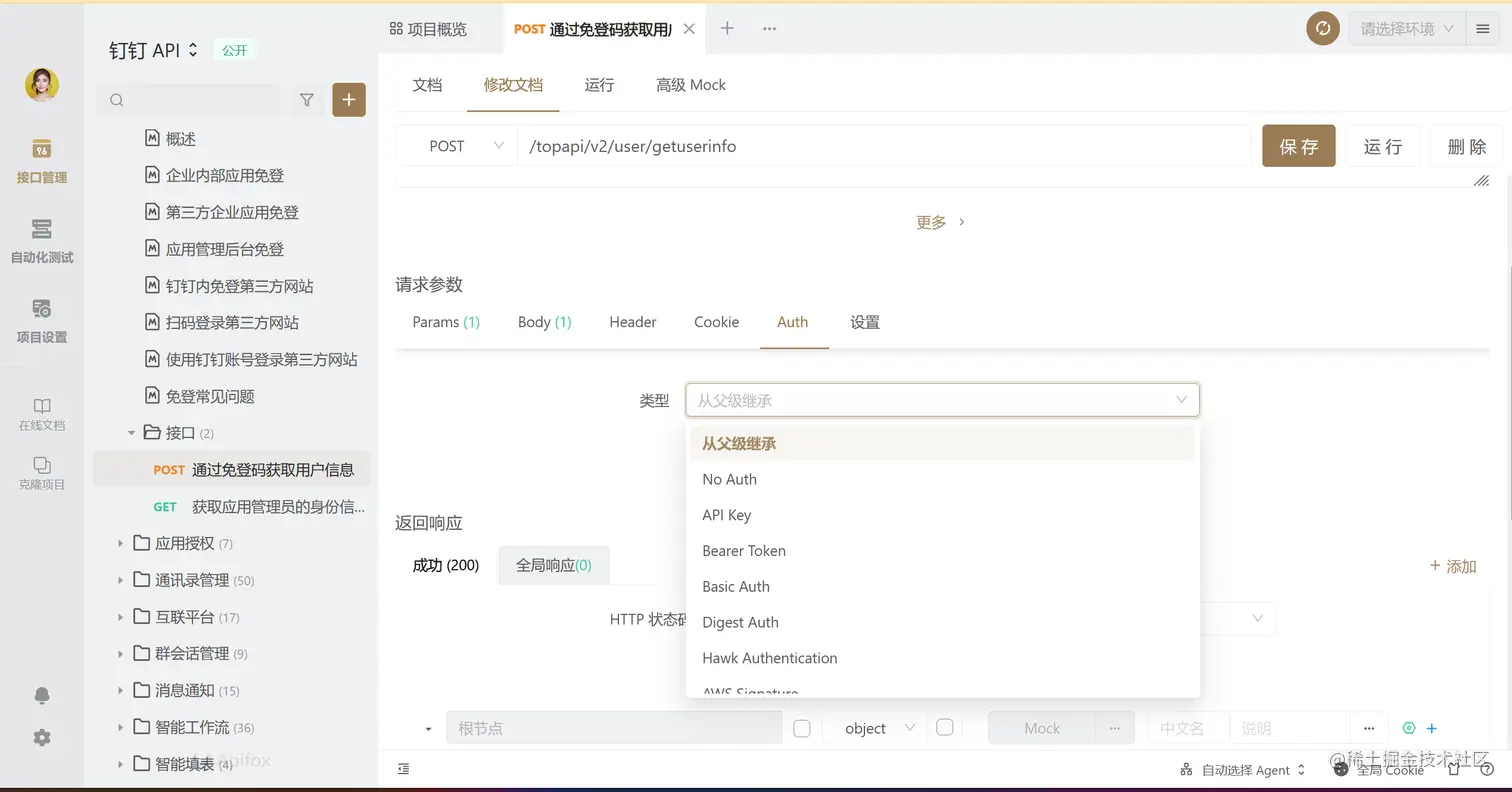
Task: Click the 运行 button next to 保存
Action: [x=1383, y=146]
